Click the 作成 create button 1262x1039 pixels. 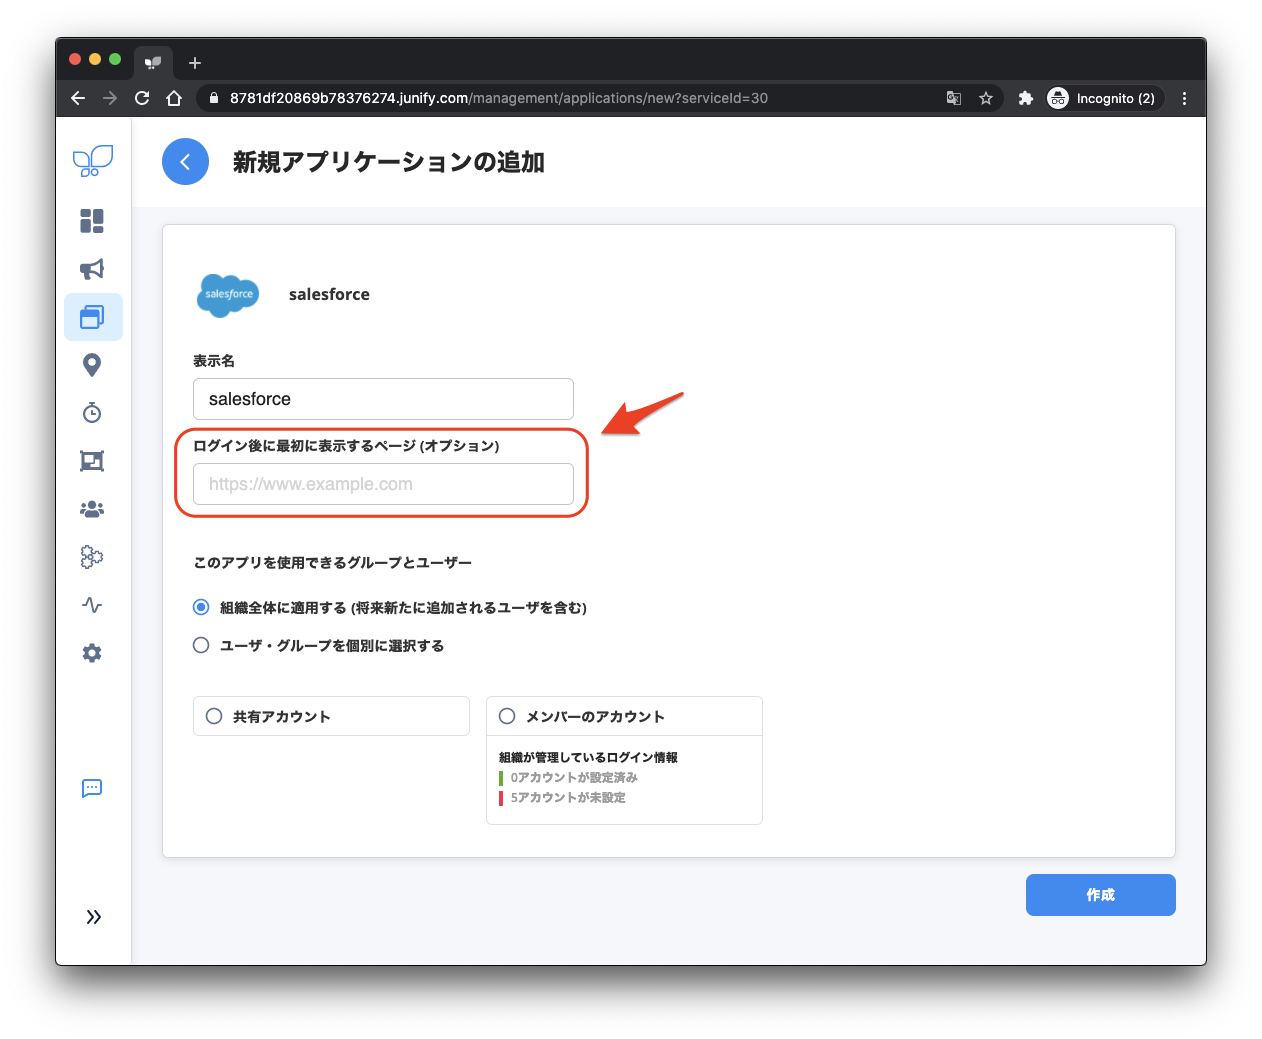1100,895
